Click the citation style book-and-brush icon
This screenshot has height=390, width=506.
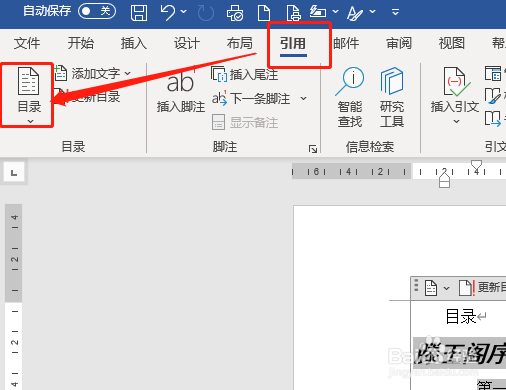click(493, 96)
